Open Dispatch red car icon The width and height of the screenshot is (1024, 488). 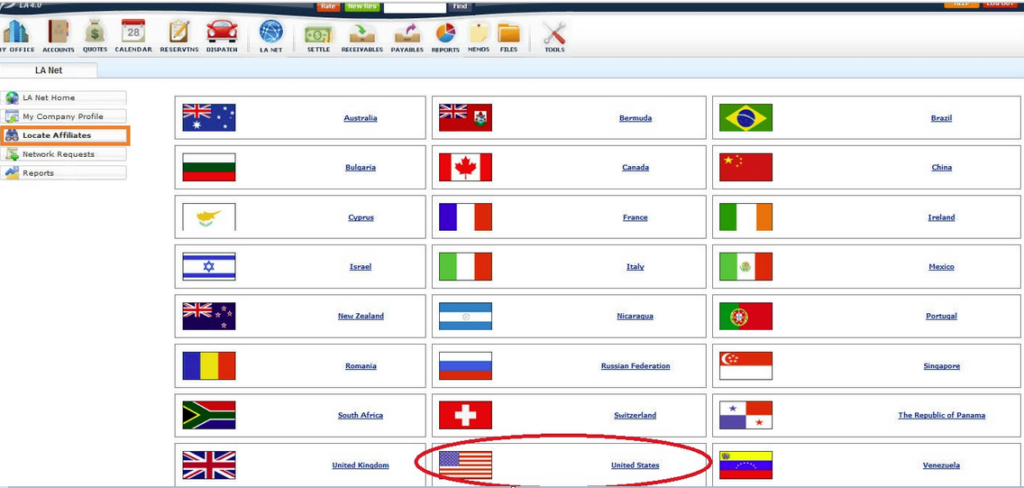[221, 33]
